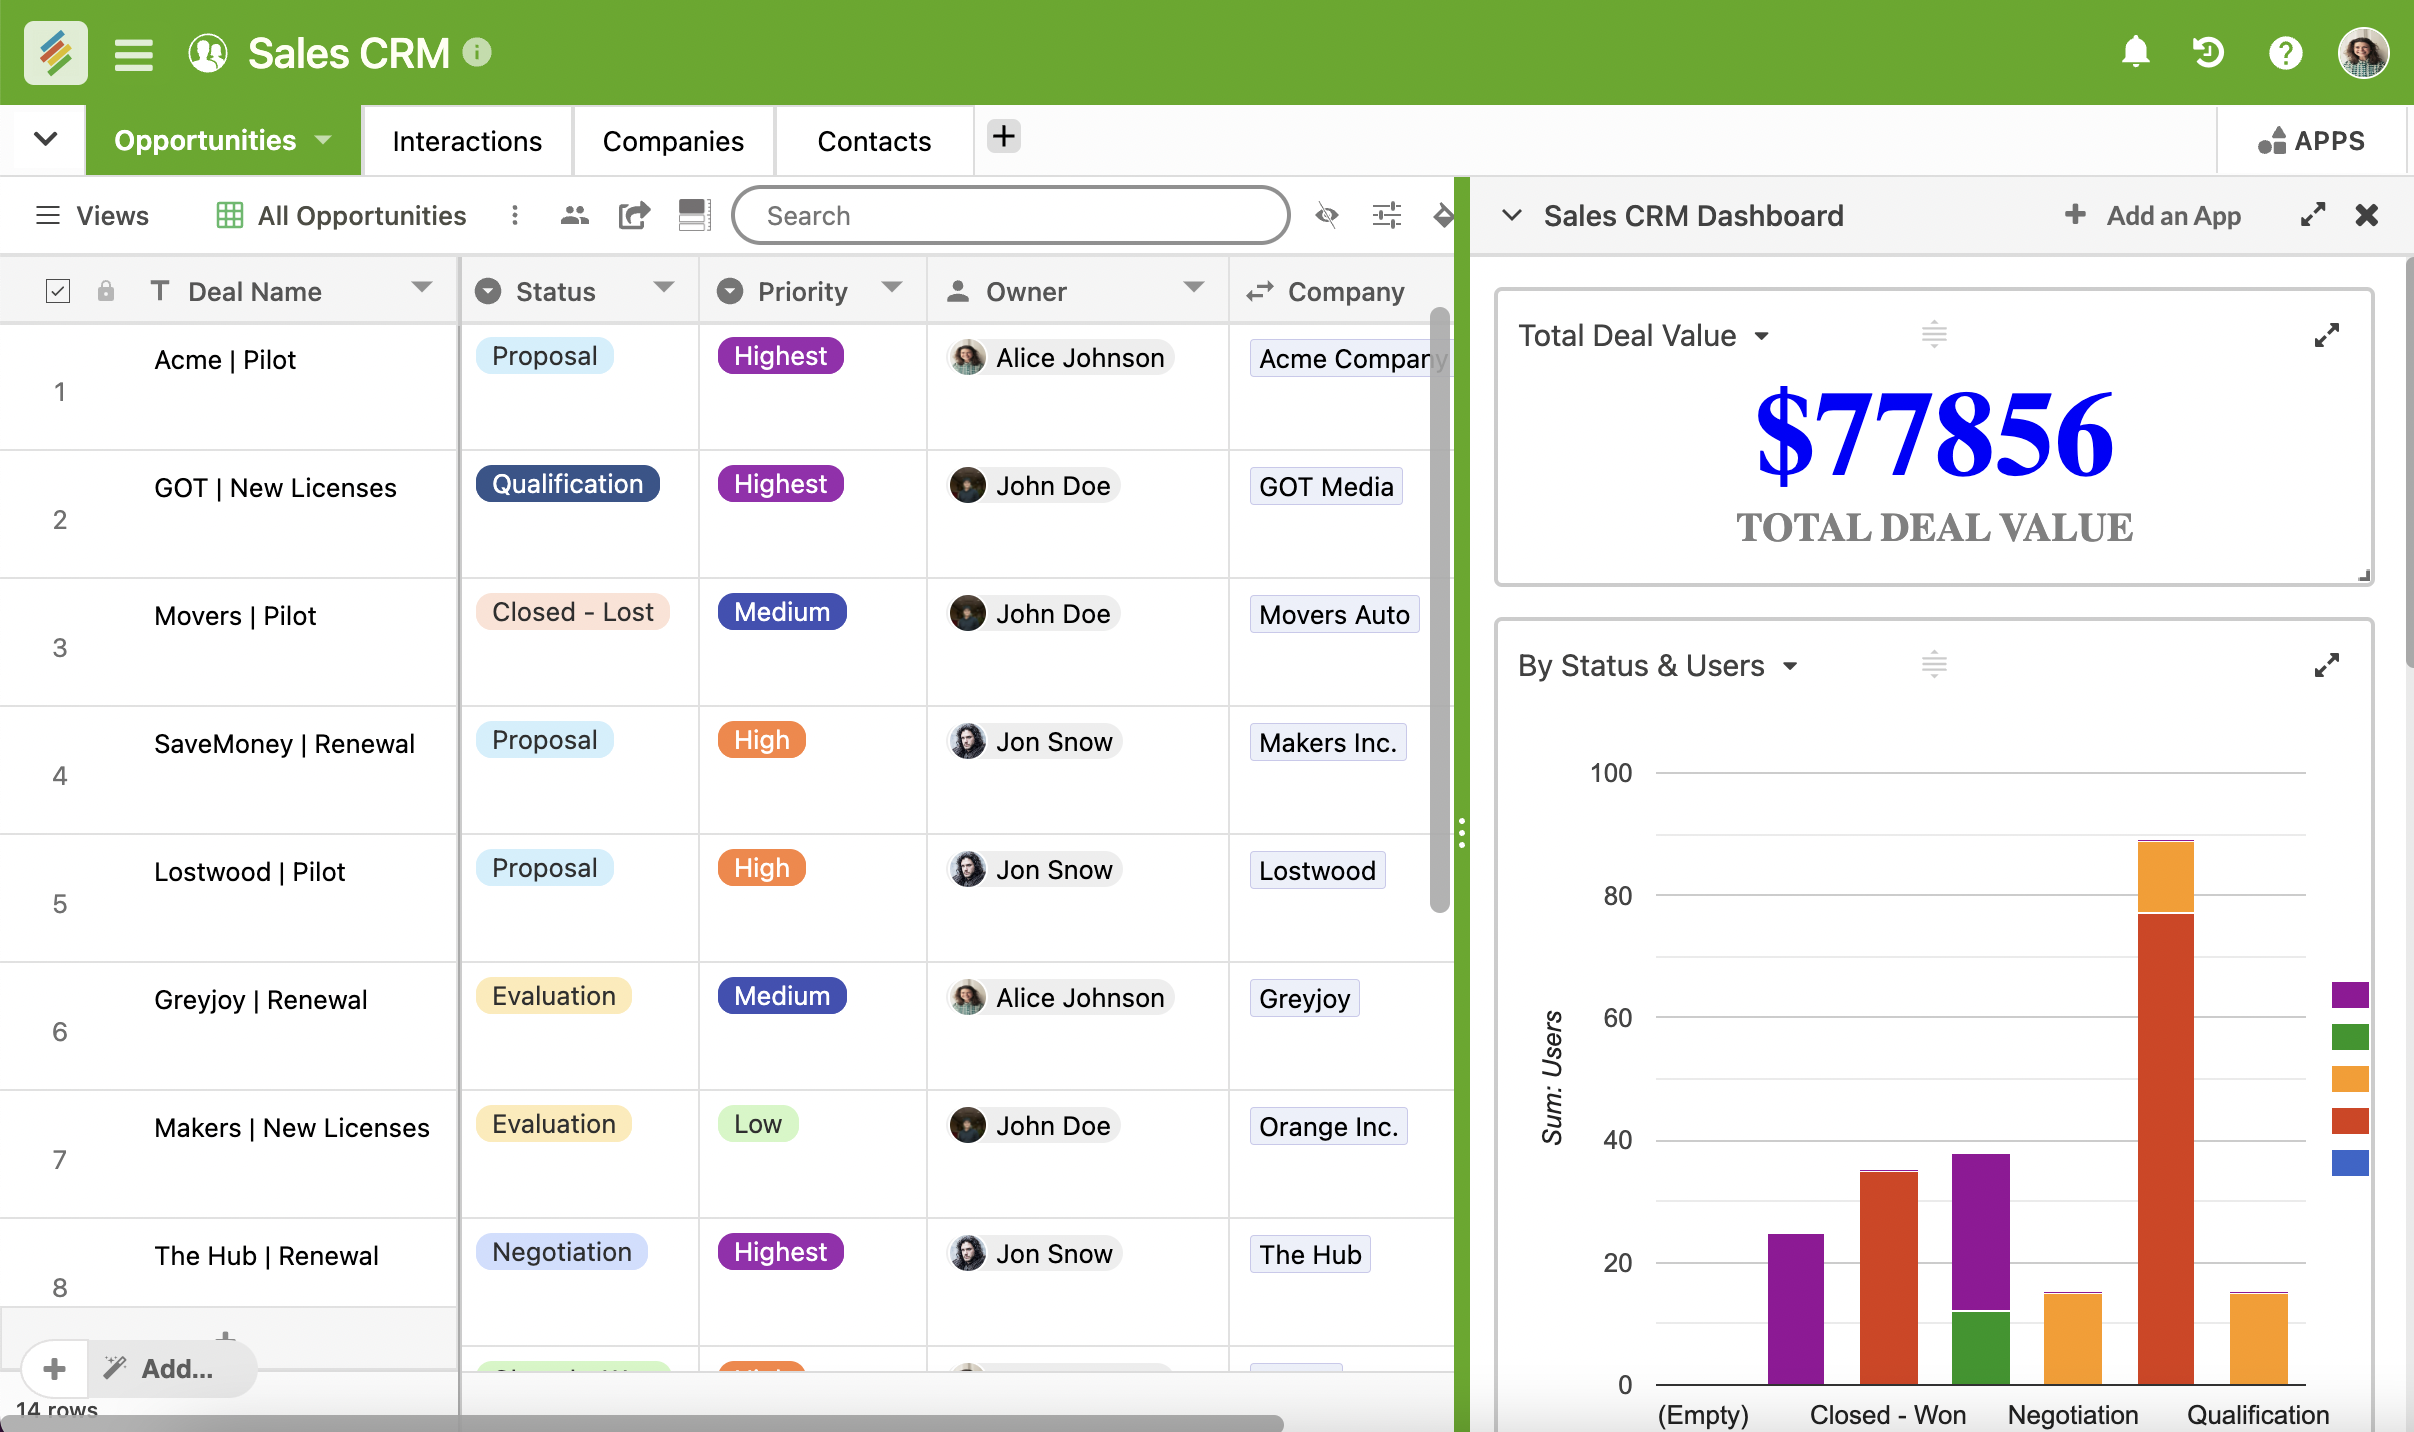Image resolution: width=2414 pixels, height=1432 pixels.
Task: Open the filter settings icon
Action: point(1386,215)
